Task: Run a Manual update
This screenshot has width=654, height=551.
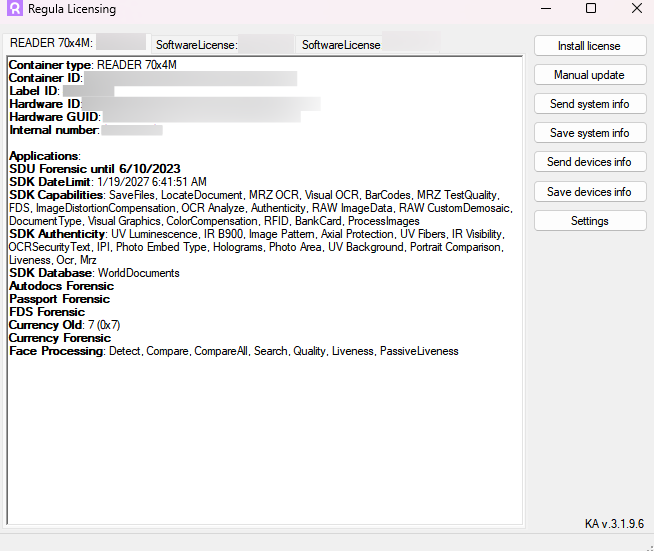Action: pyautogui.click(x=590, y=75)
